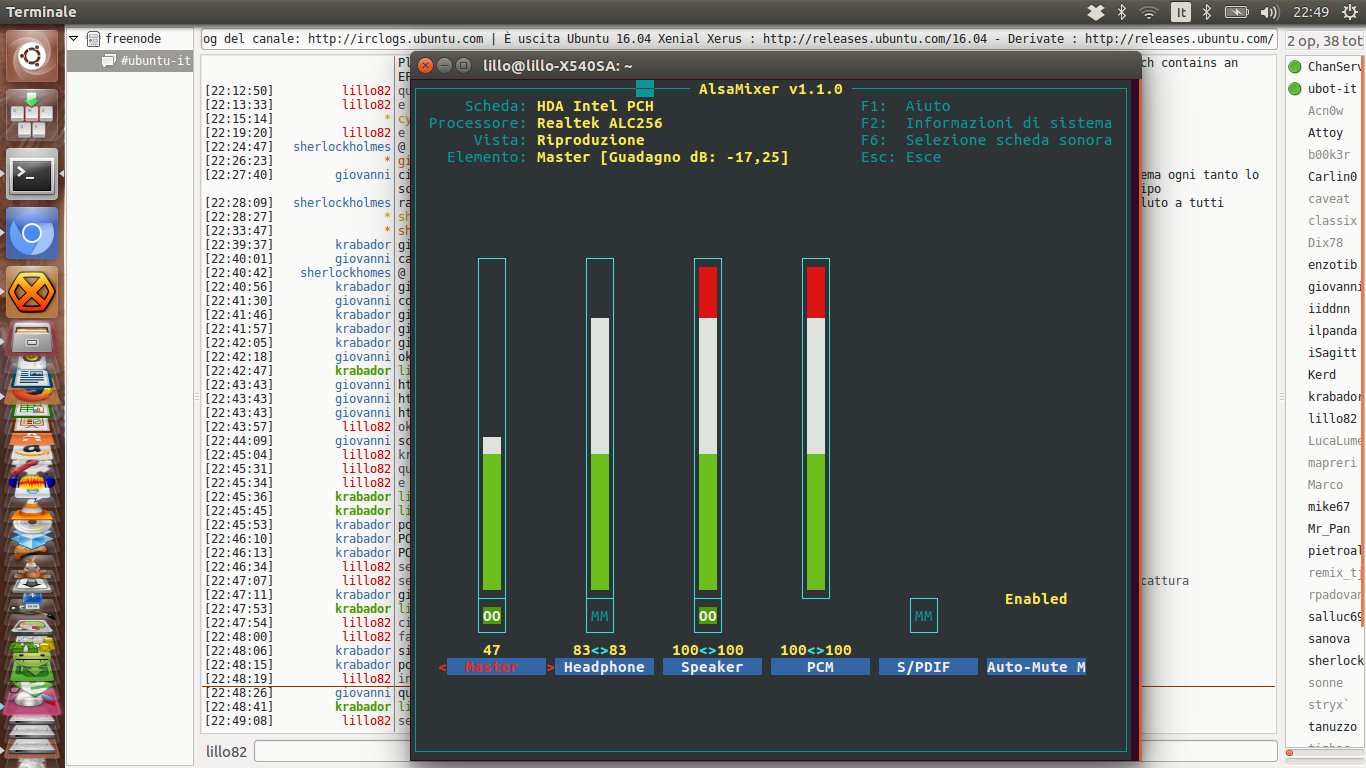Image resolution: width=1366 pixels, height=768 pixels.
Task: Open XChat orange X icon in dock
Action: (32, 294)
